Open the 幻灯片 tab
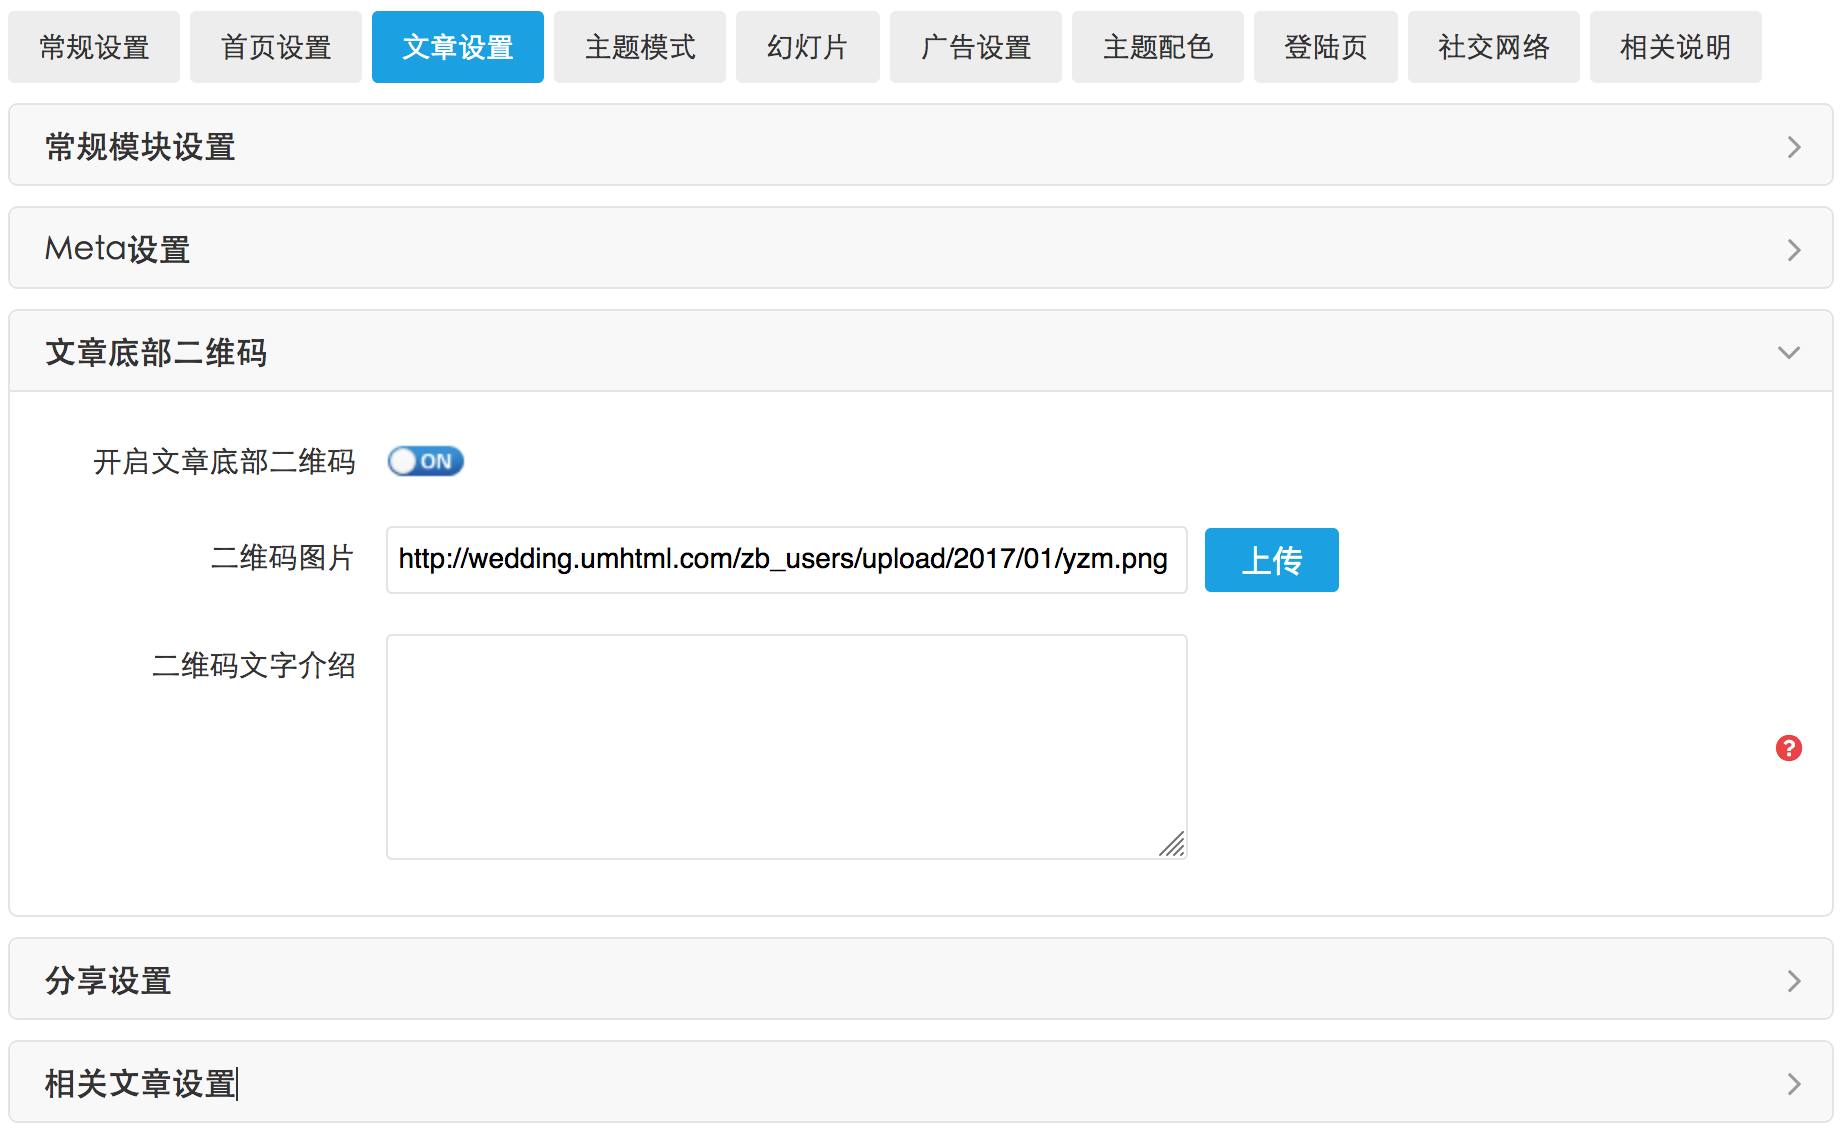 pyautogui.click(x=807, y=47)
